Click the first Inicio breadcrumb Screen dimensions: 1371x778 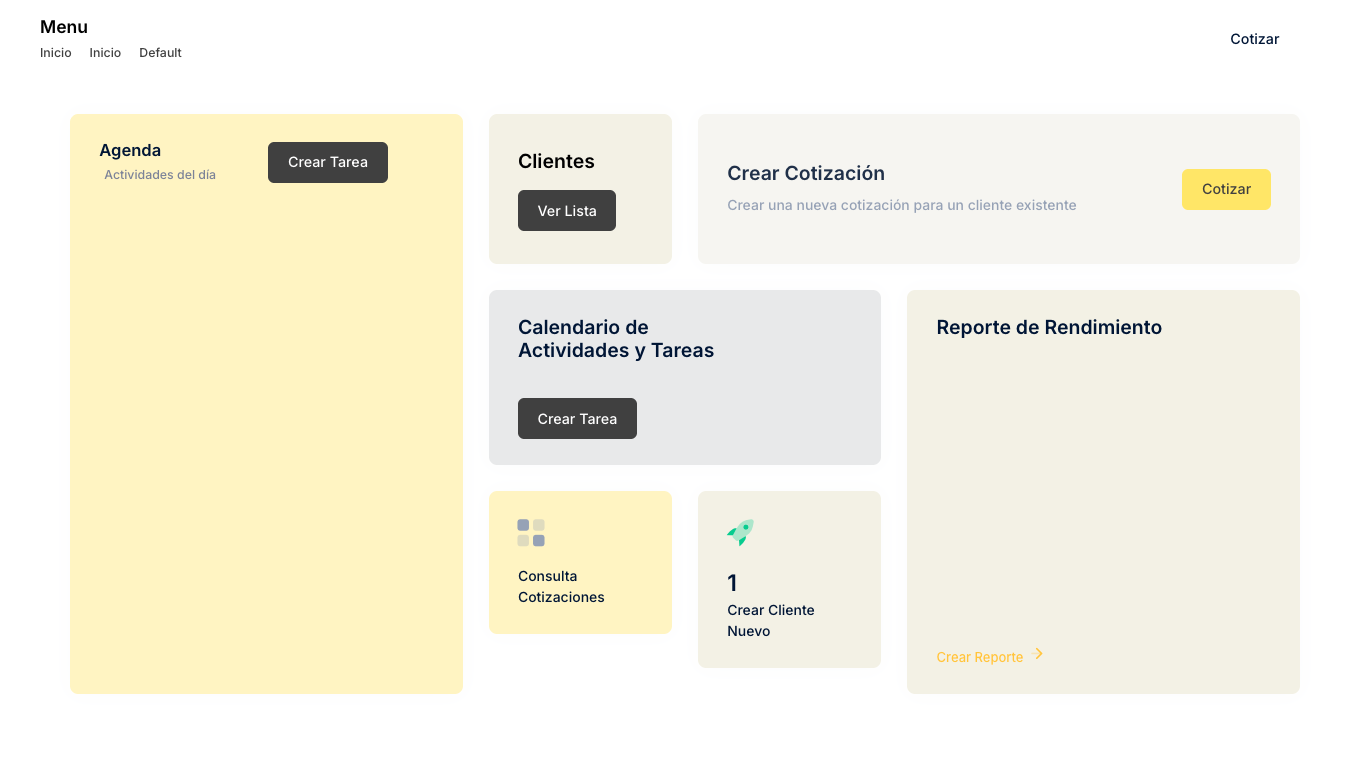56,53
